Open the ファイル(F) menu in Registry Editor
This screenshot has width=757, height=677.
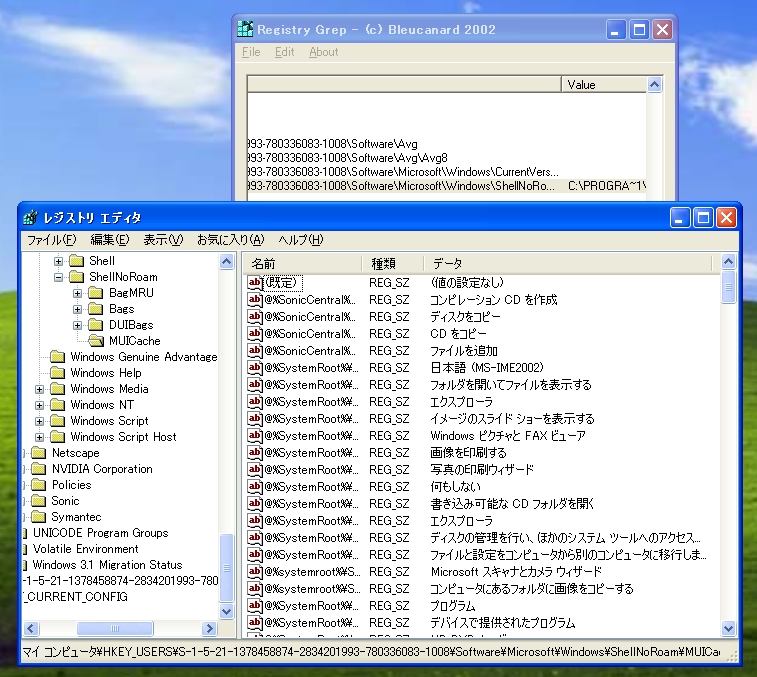pos(51,240)
